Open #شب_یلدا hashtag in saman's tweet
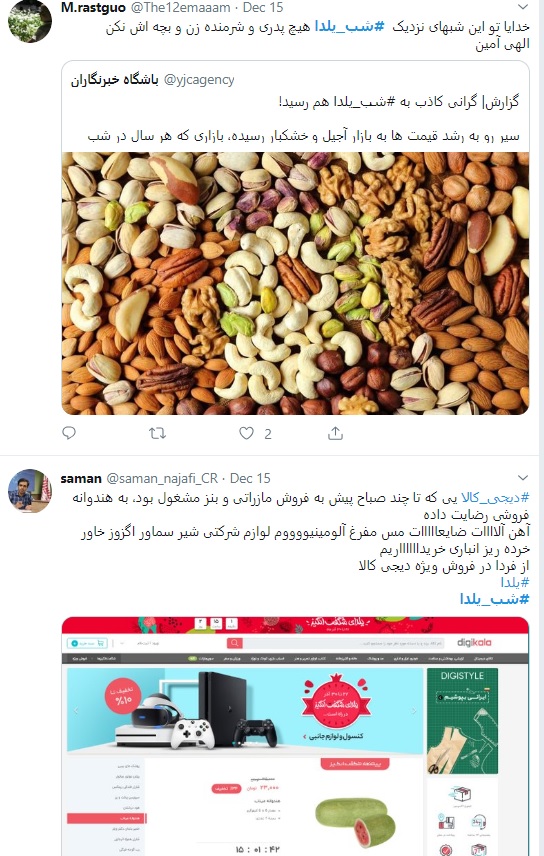 pyautogui.click(x=495, y=599)
